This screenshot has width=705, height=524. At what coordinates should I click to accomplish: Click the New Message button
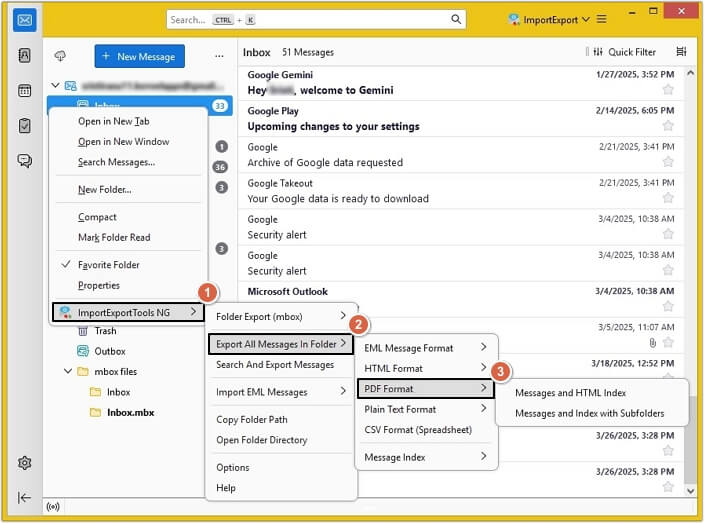pos(139,57)
